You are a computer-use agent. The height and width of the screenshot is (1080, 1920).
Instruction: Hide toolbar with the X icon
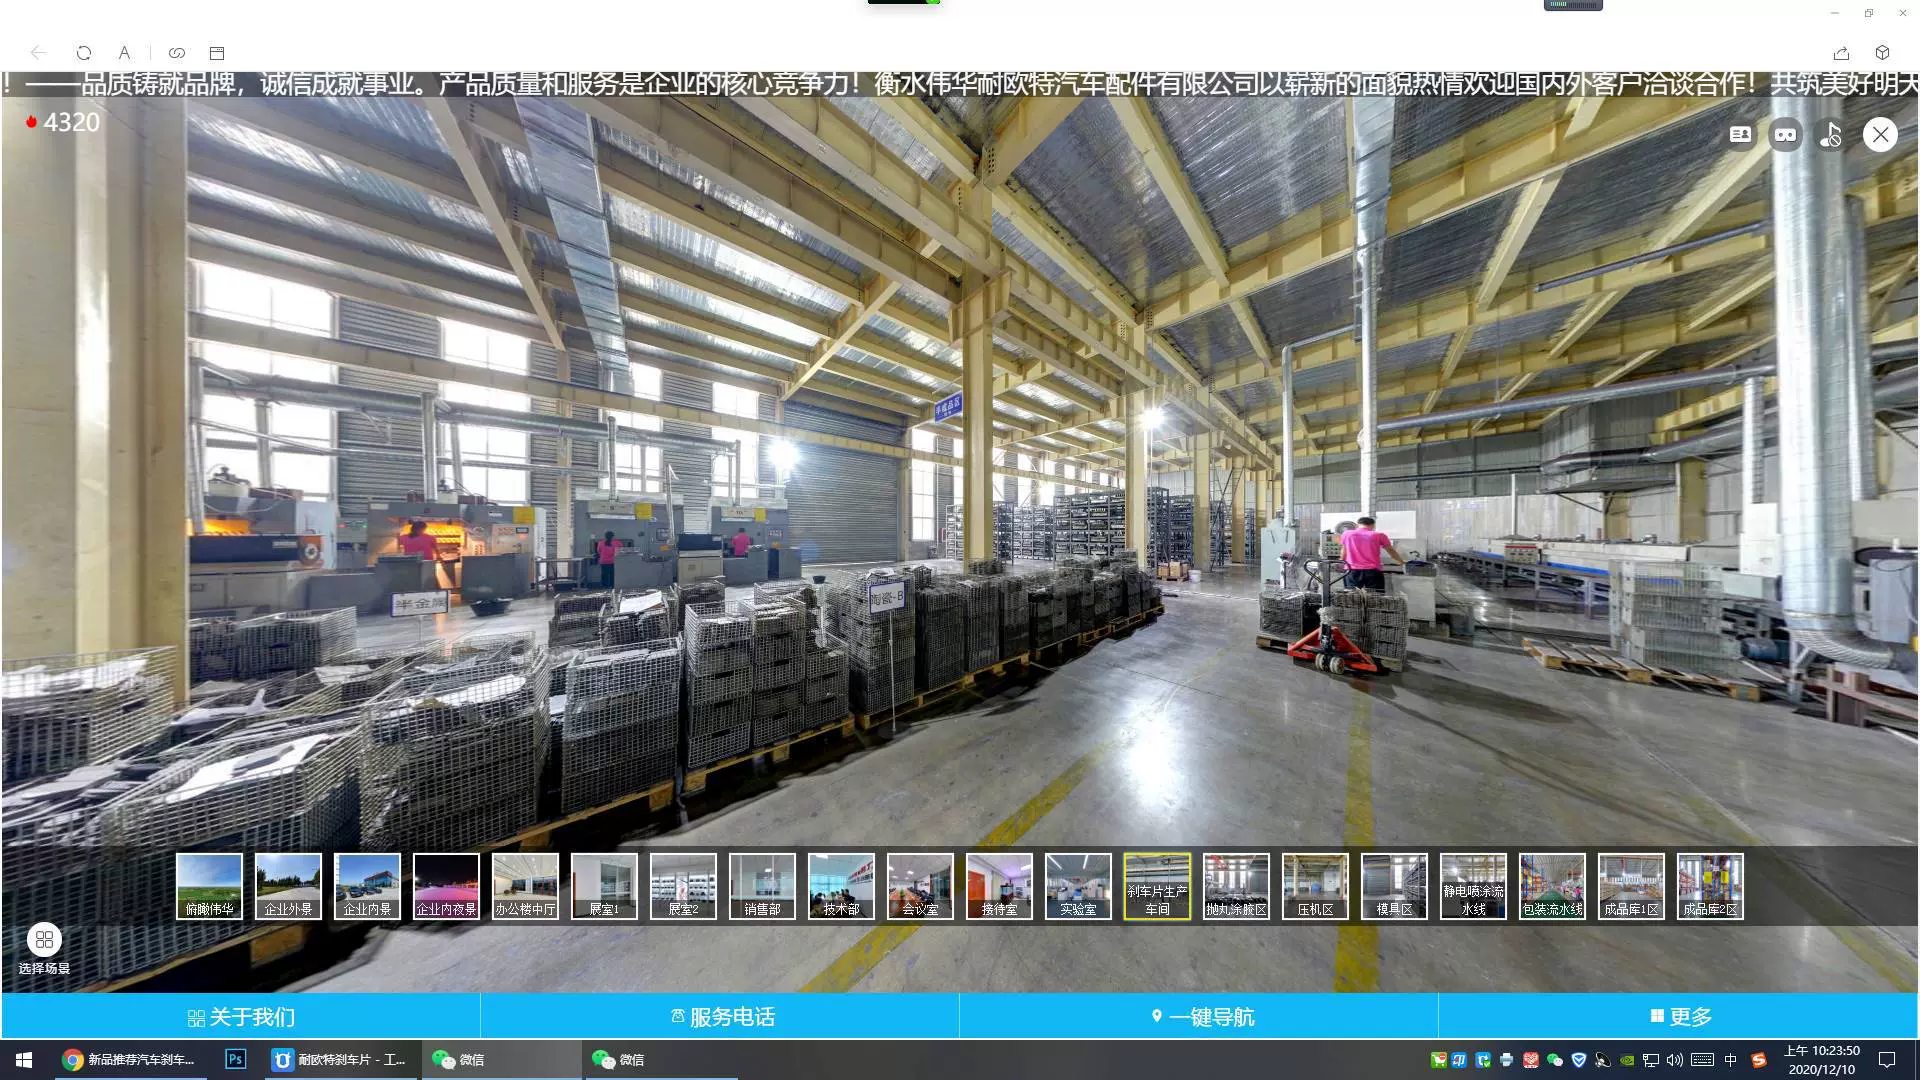point(1880,135)
